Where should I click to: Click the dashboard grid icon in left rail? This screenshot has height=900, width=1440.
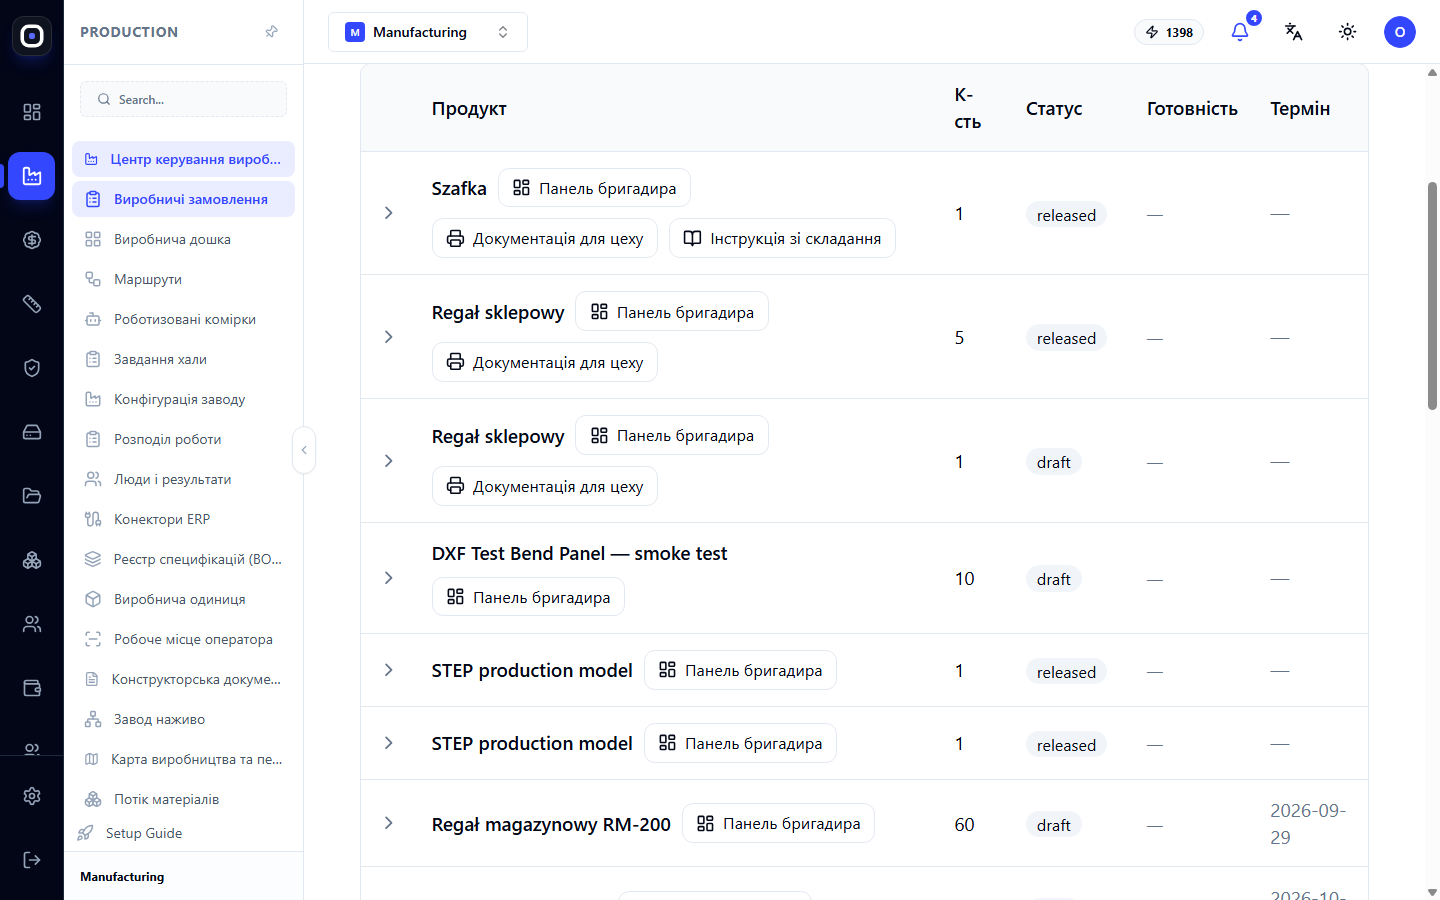32,112
